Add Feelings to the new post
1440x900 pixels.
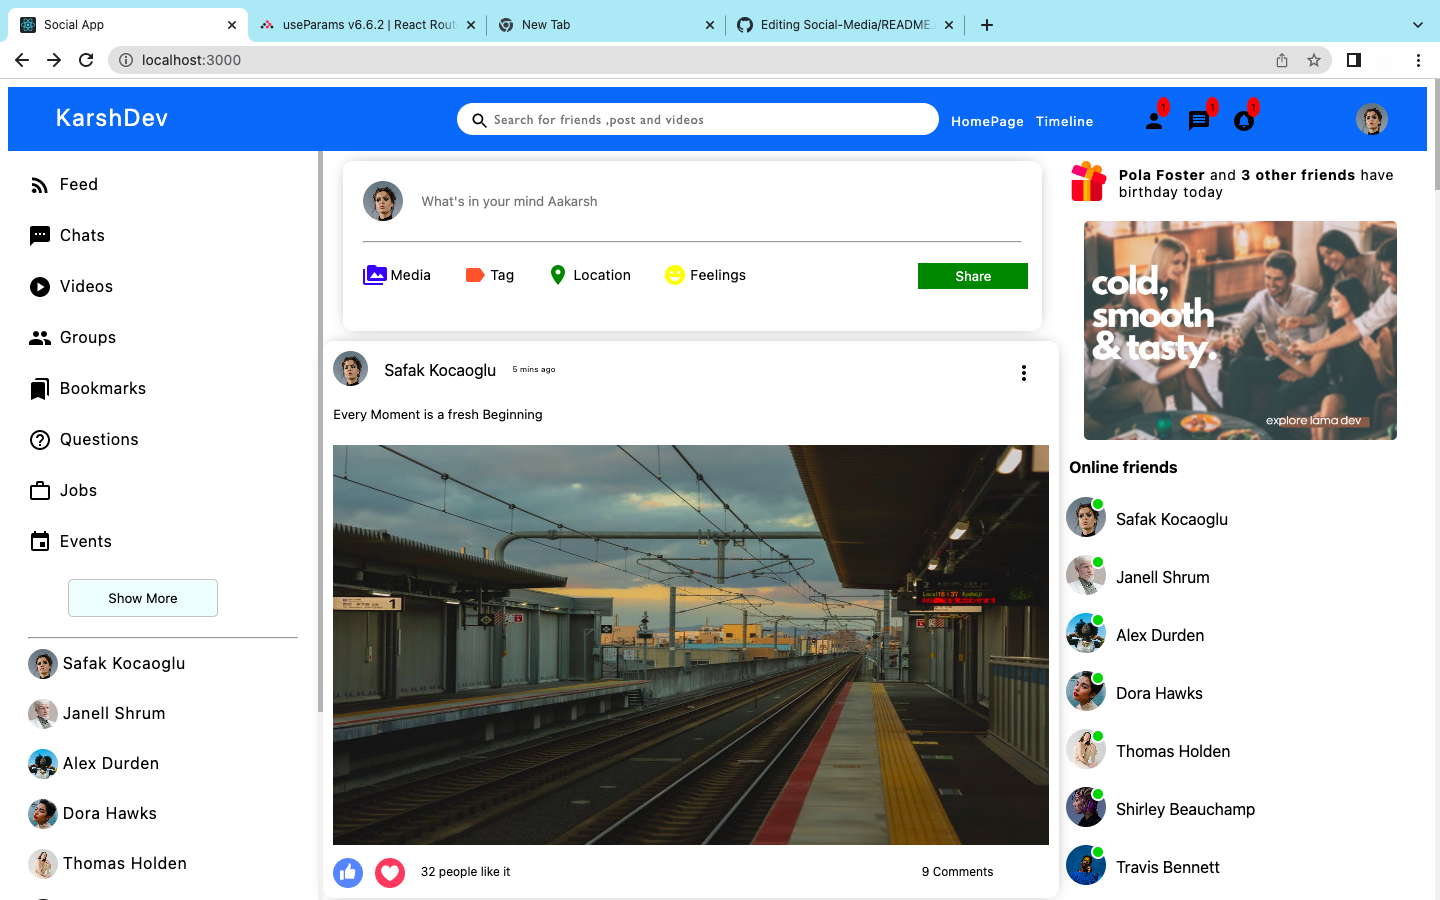click(x=705, y=274)
